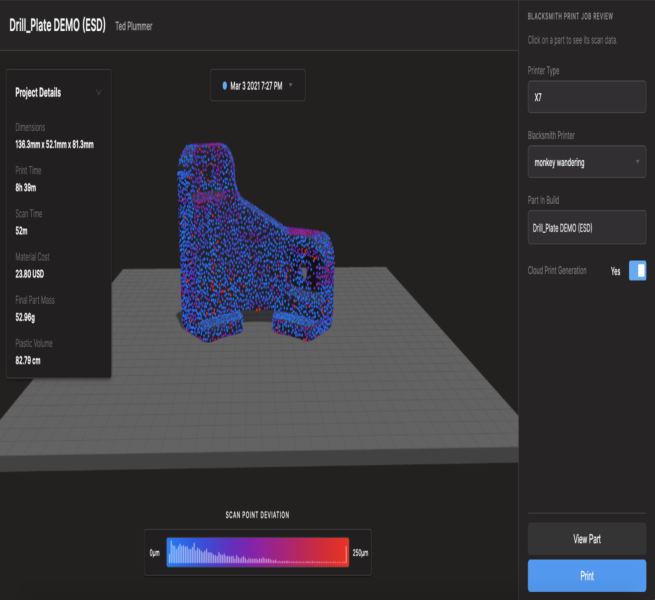Open the Blacksmith Printer dropdown
655x600 pixels.
586,161
